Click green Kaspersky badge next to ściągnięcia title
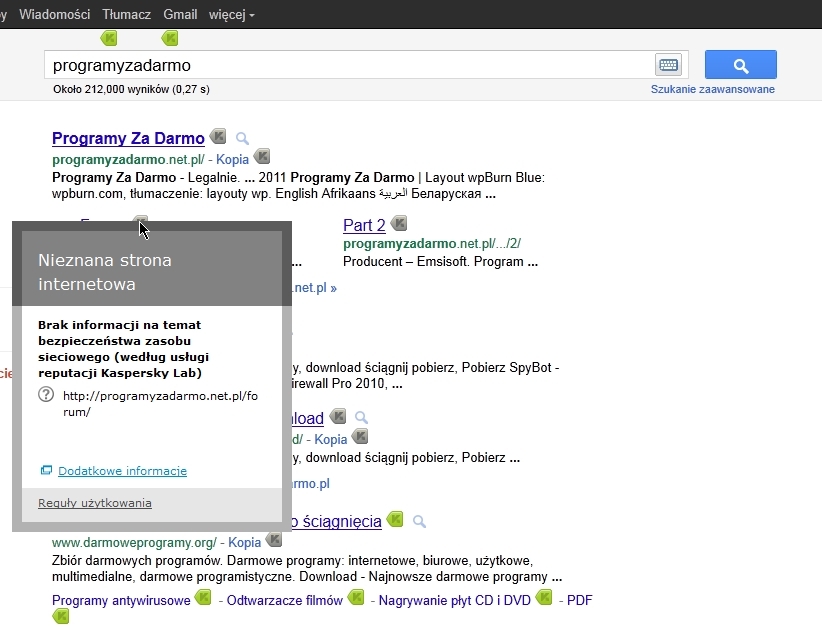Screen dimensions: 822x633 (x=395, y=520)
